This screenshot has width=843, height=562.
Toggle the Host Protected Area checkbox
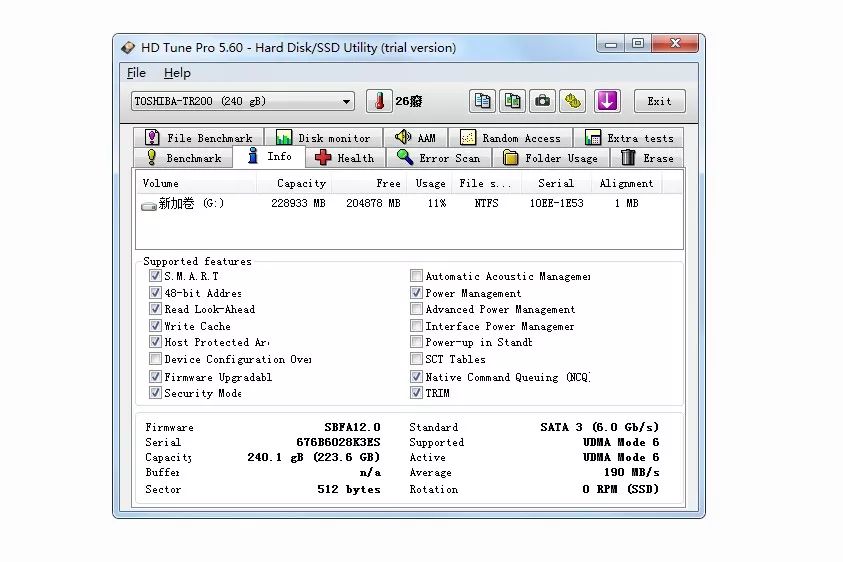[x=155, y=342]
